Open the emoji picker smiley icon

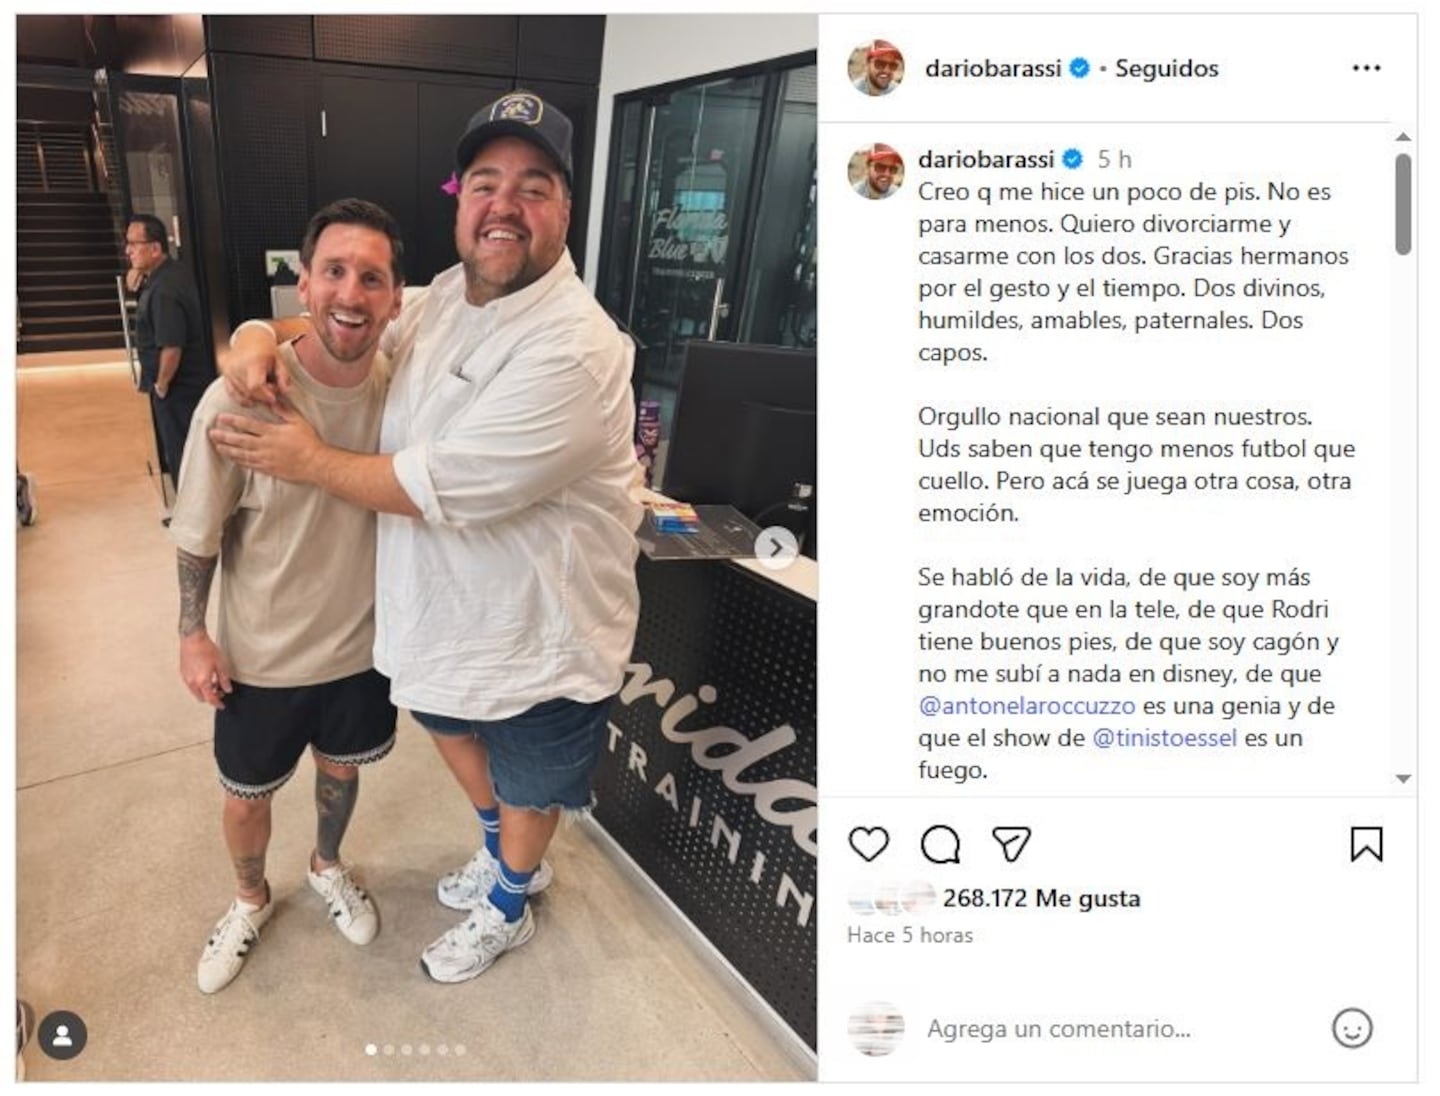(x=1352, y=1028)
